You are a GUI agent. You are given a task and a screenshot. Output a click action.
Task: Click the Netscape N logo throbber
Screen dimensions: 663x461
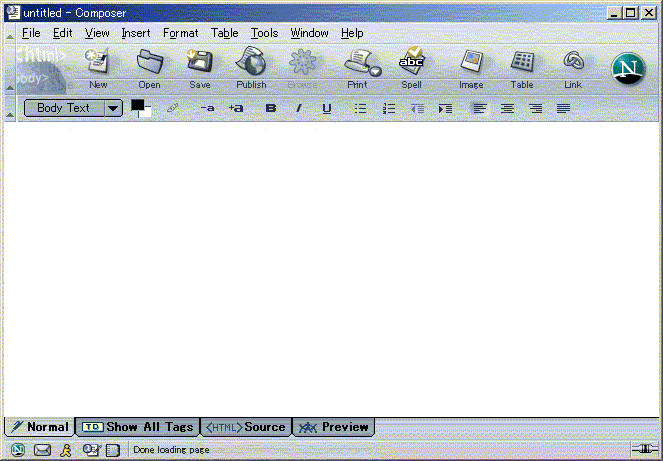628,69
